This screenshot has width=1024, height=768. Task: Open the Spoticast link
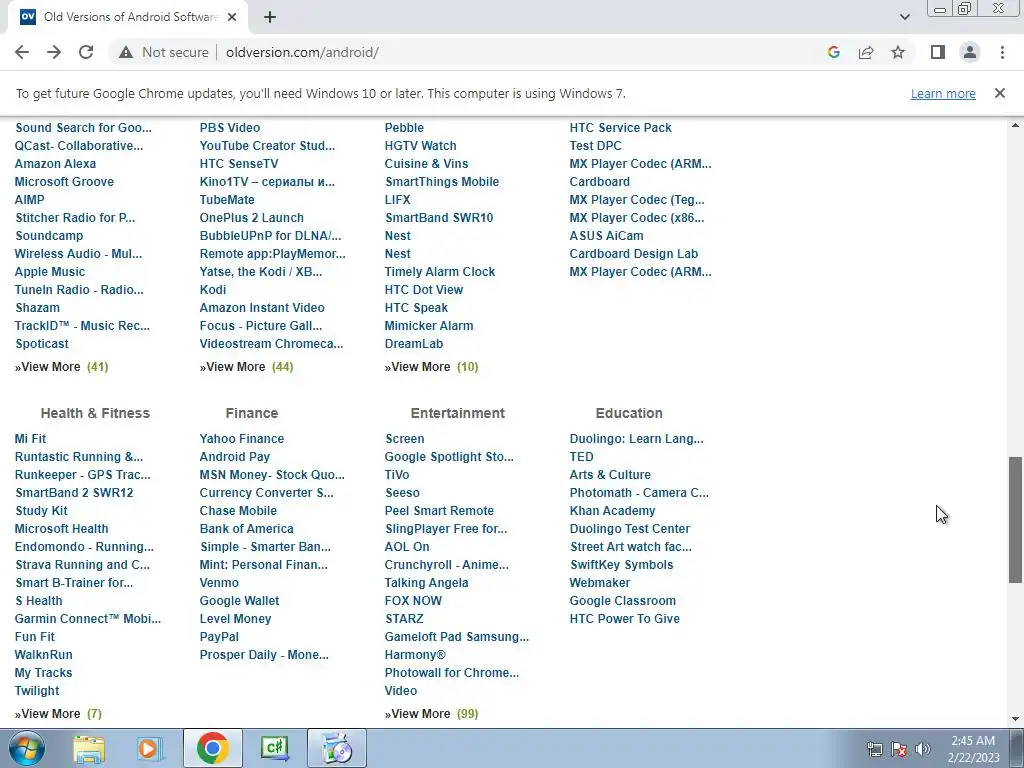click(42, 344)
